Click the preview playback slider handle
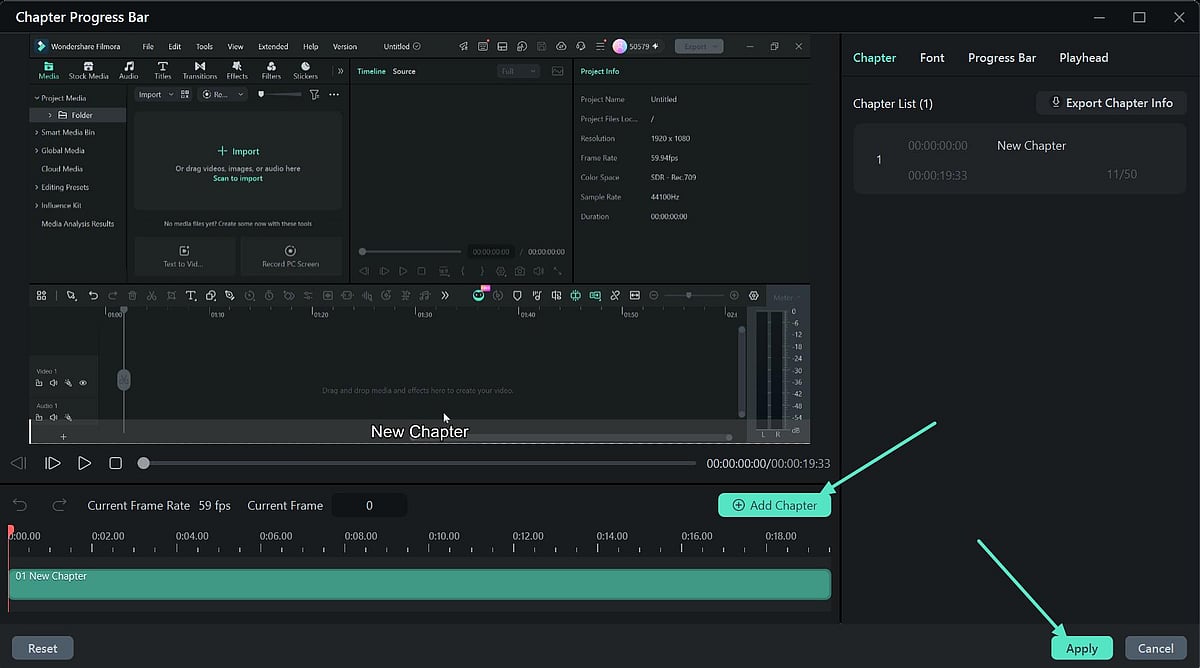The image size is (1200, 668). pos(144,463)
